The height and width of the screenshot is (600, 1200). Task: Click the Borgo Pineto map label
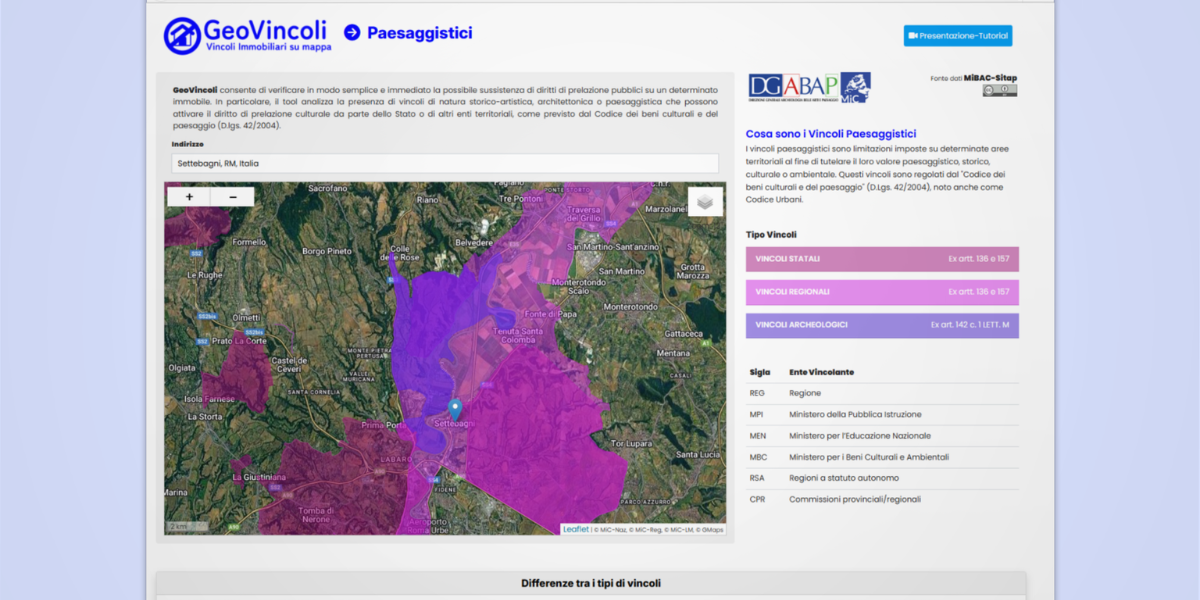[x=328, y=250]
